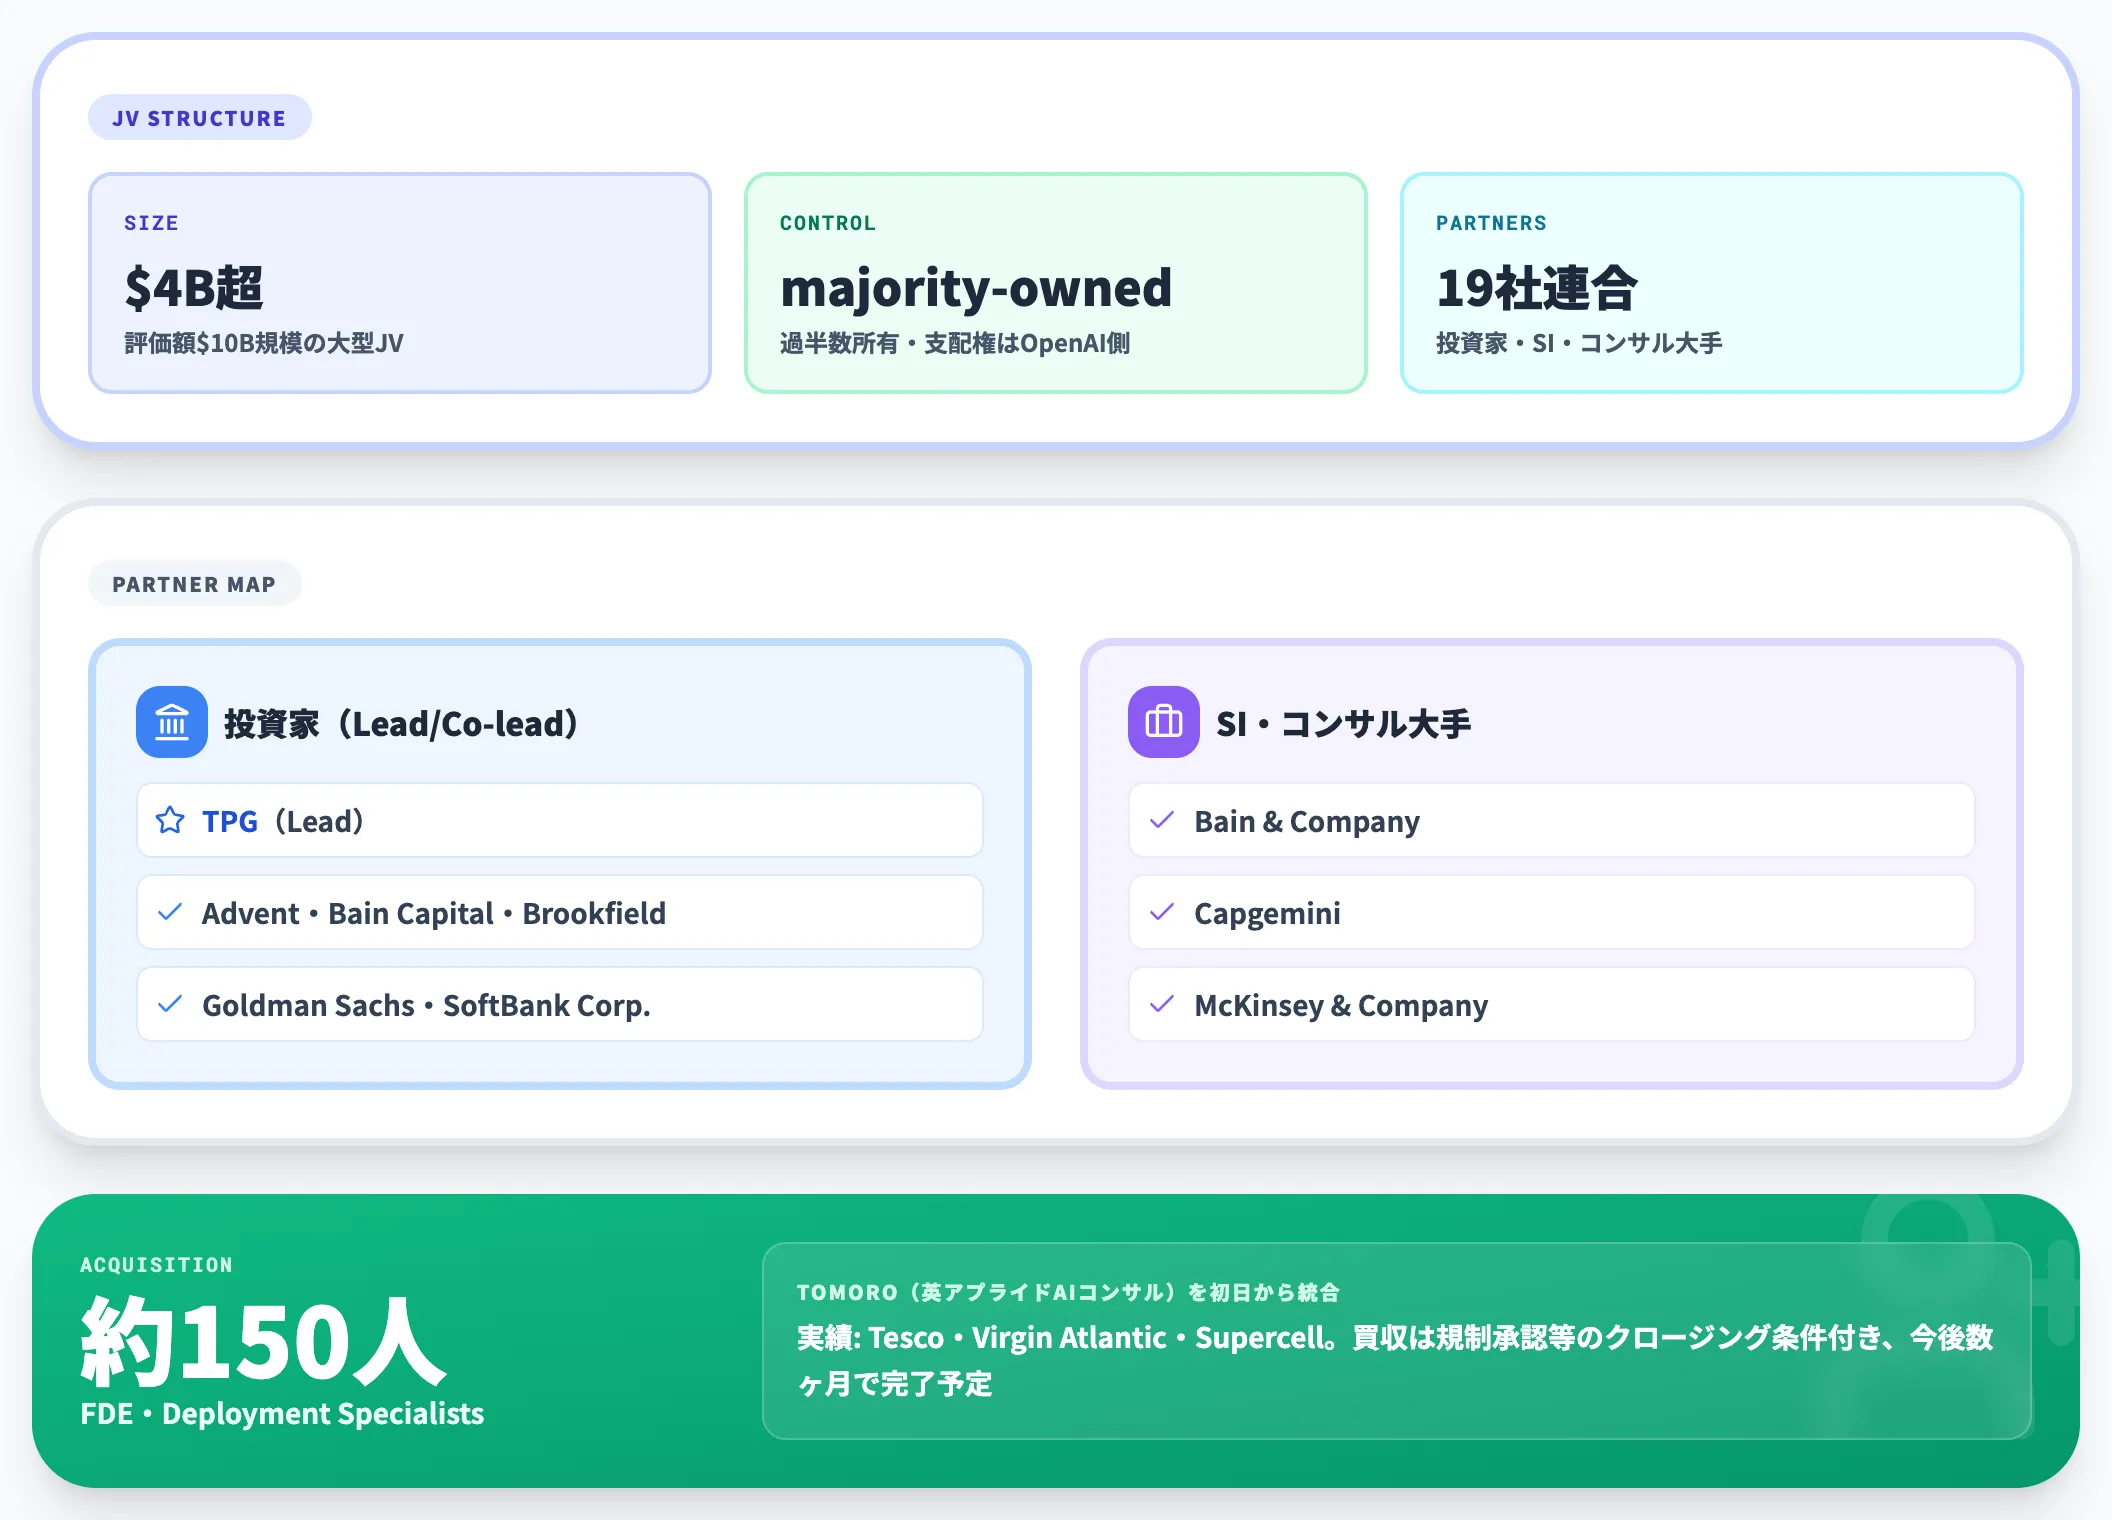Select the Bain & Company row

tap(1552, 821)
